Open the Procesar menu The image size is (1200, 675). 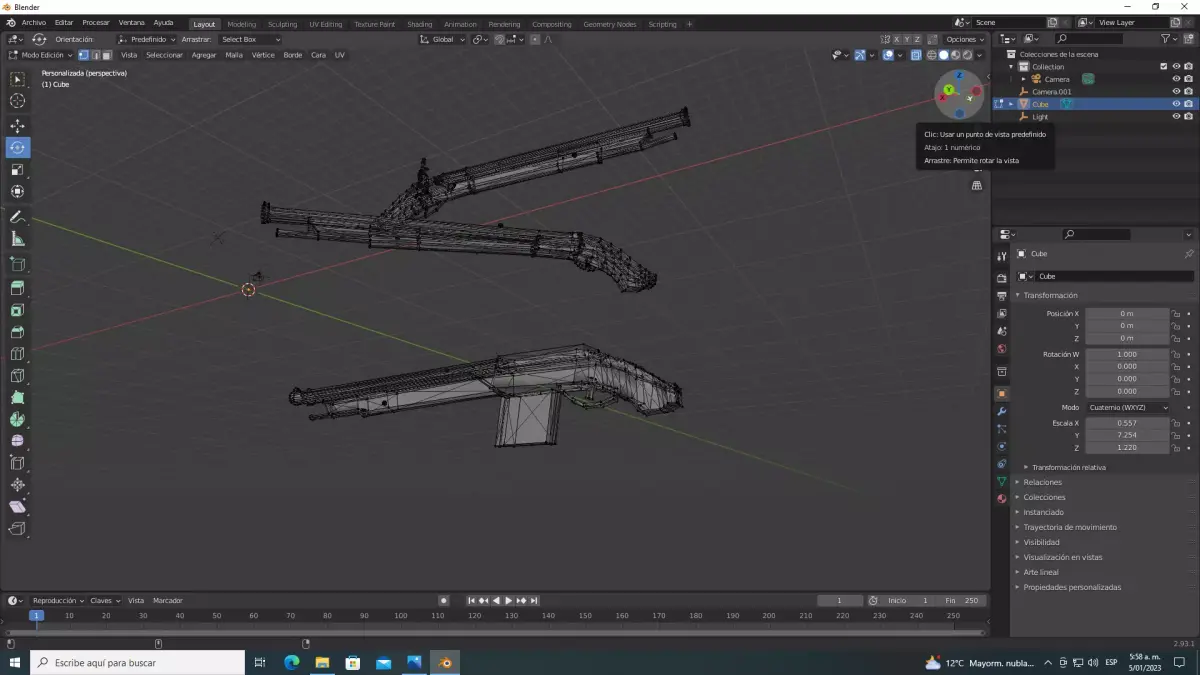[x=96, y=23]
